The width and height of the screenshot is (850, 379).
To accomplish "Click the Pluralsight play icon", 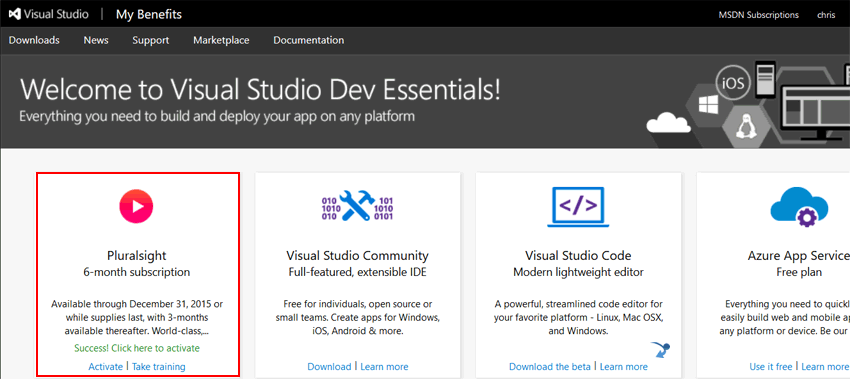I will click(137, 206).
